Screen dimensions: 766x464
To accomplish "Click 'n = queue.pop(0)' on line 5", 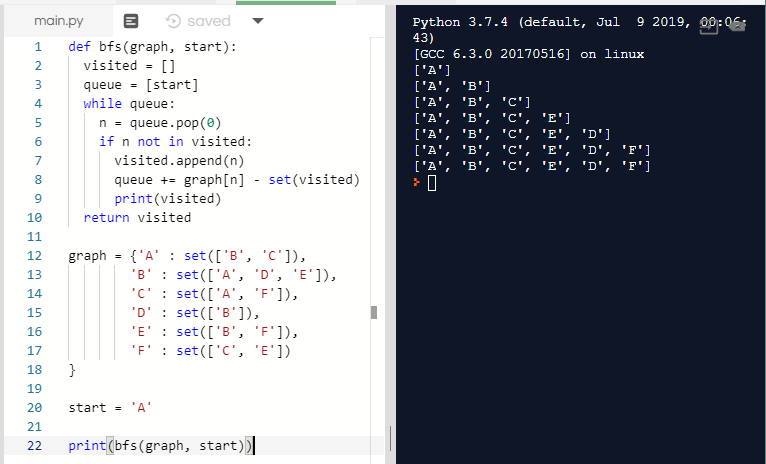I will click(160, 123).
